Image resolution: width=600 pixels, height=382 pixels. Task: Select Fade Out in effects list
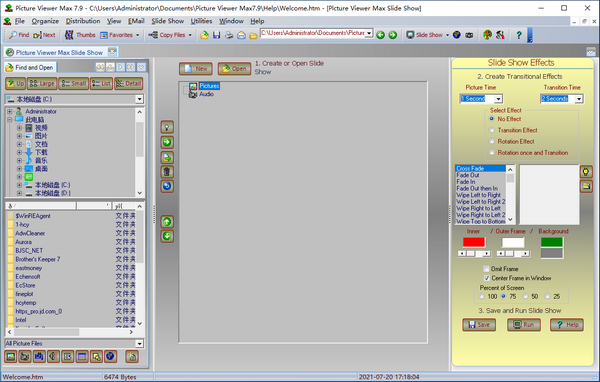pos(468,175)
